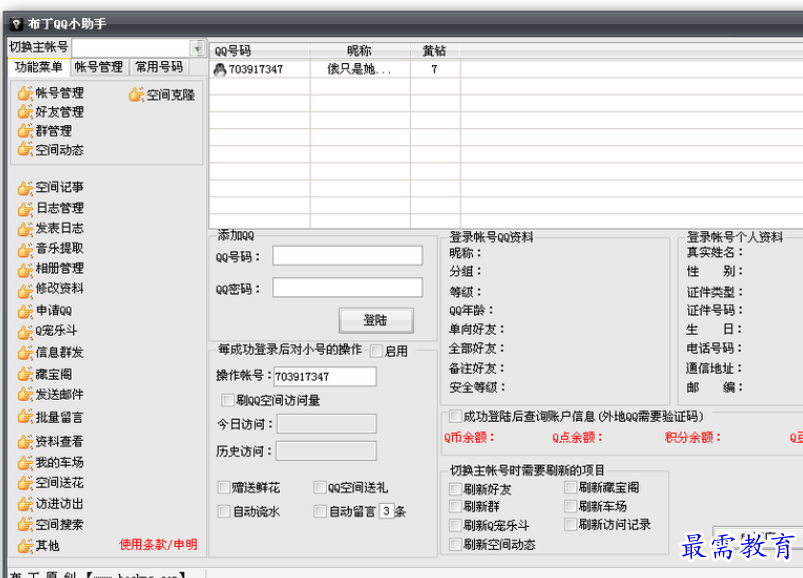The image size is (803, 578).
Task: Switch to 常用号码 tab
Action: tap(159, 67)
